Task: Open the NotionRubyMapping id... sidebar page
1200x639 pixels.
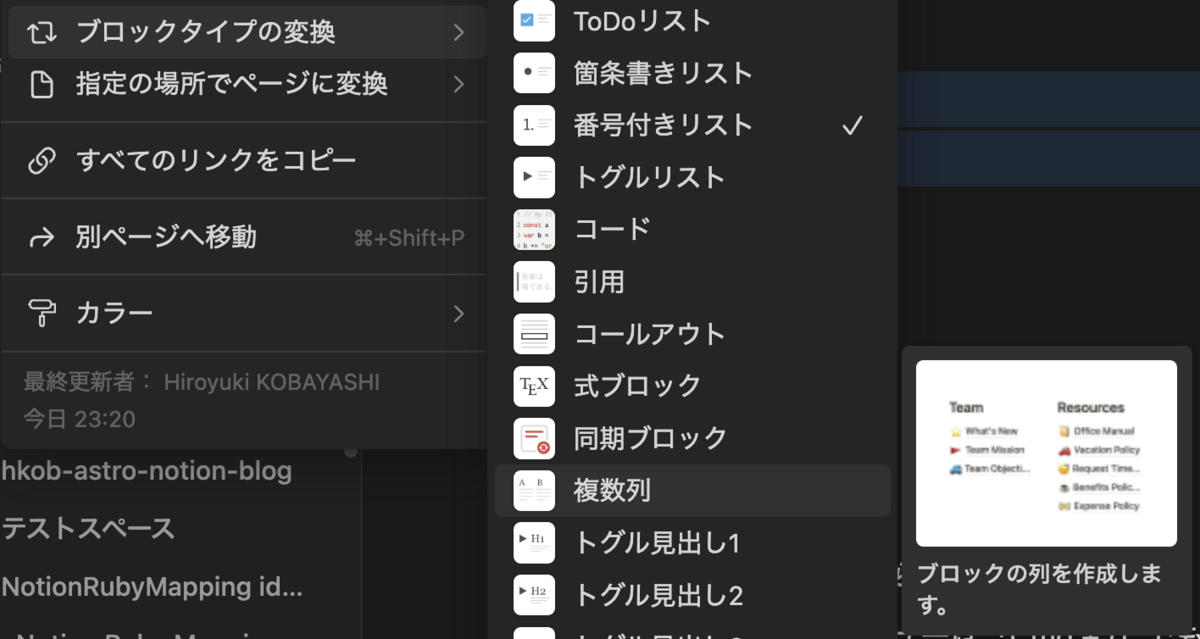Action: coord(152,586)
